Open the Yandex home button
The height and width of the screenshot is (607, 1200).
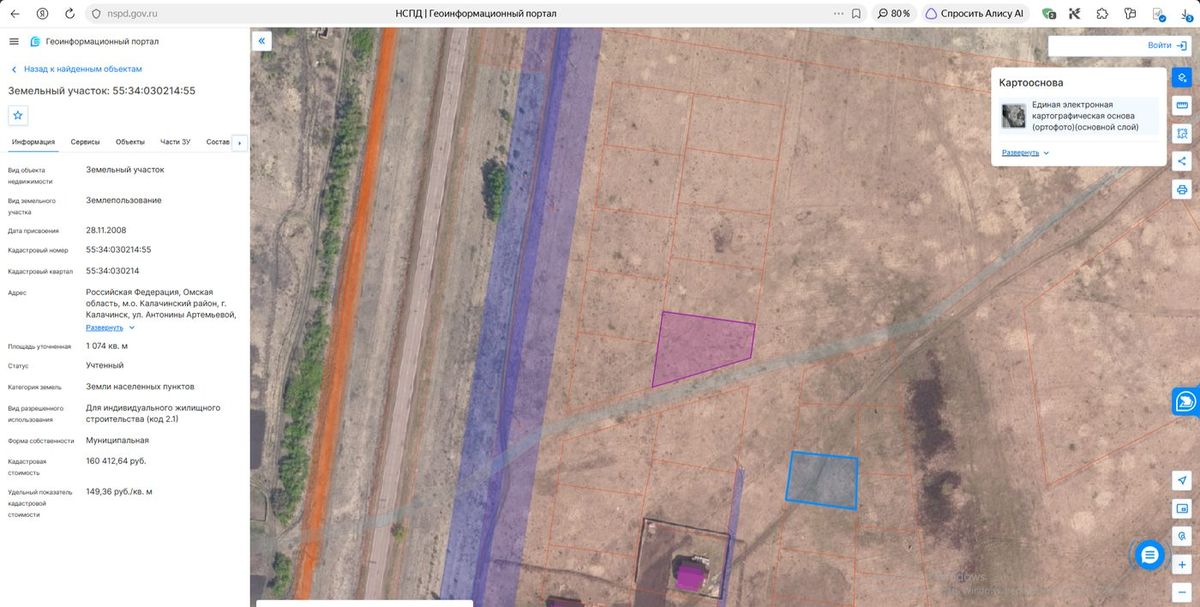(42, 14)
